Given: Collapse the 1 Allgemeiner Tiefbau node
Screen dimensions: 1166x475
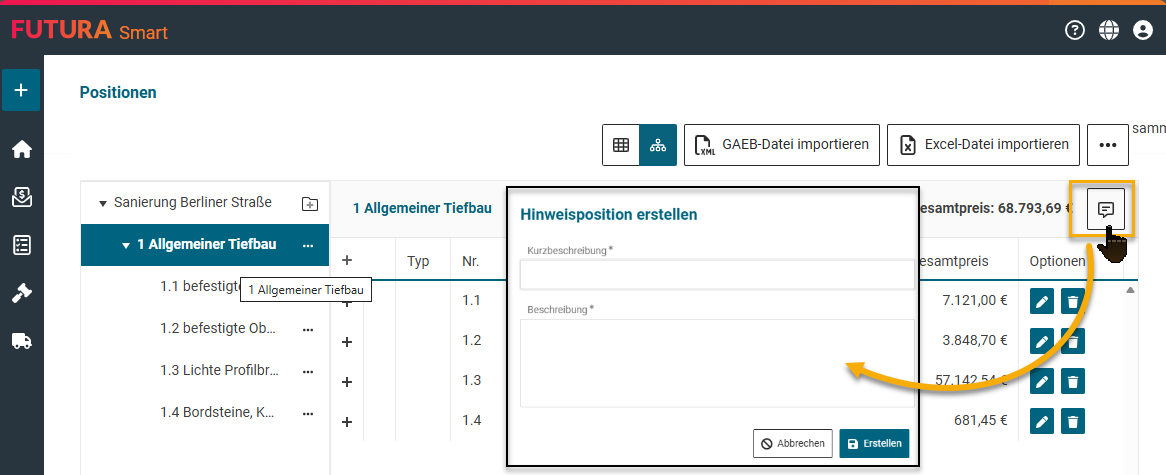Looking at the screenshot, I should pyautogui.click(x=126, y=245).
